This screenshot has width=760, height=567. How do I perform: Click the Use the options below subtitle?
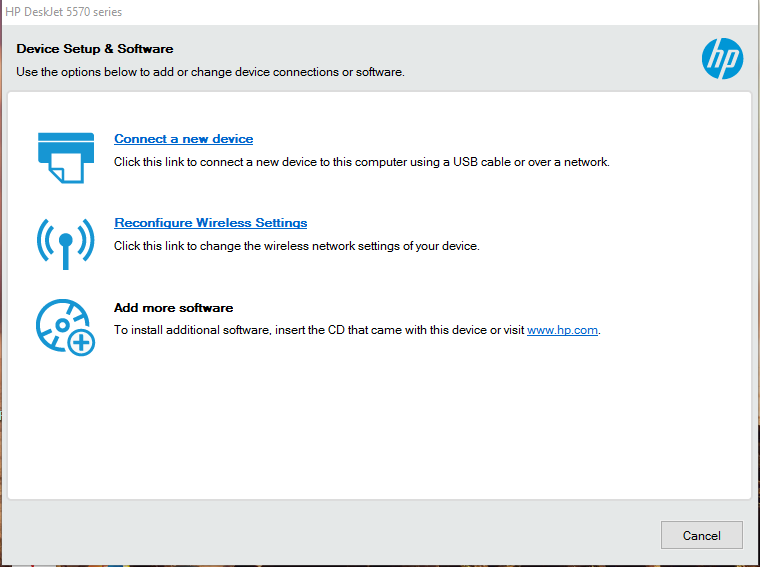point(210,72)
